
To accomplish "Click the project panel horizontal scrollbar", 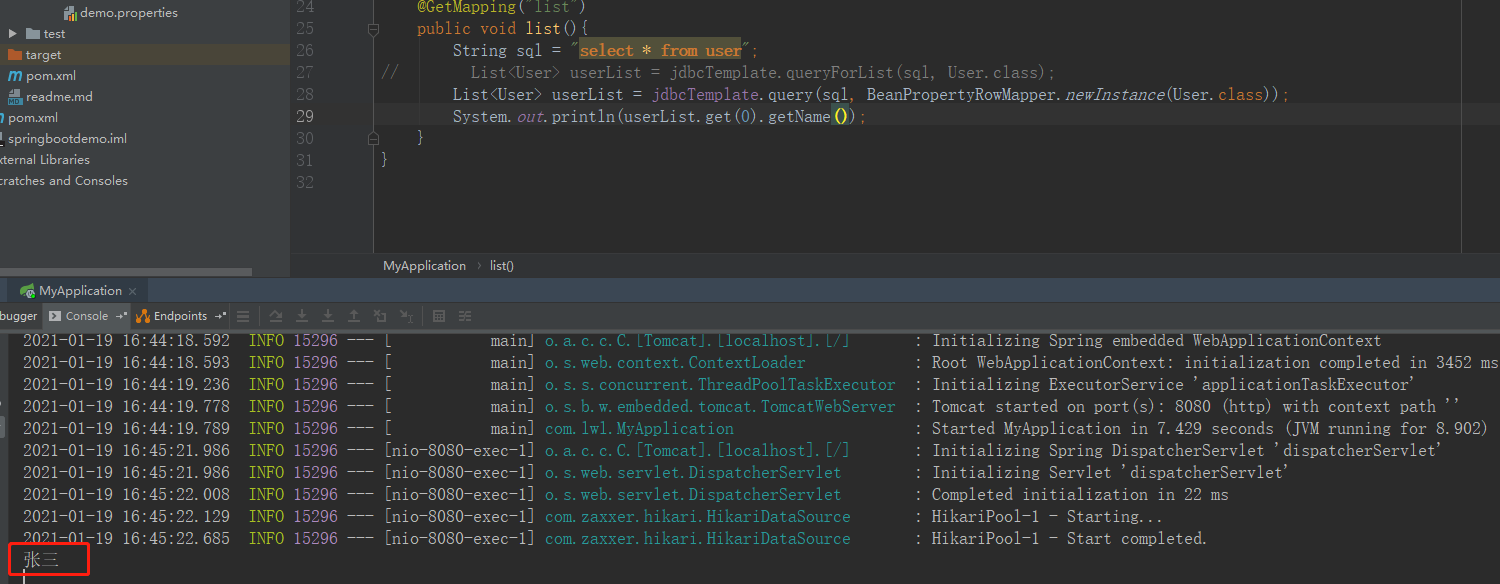I will point(125,271).
